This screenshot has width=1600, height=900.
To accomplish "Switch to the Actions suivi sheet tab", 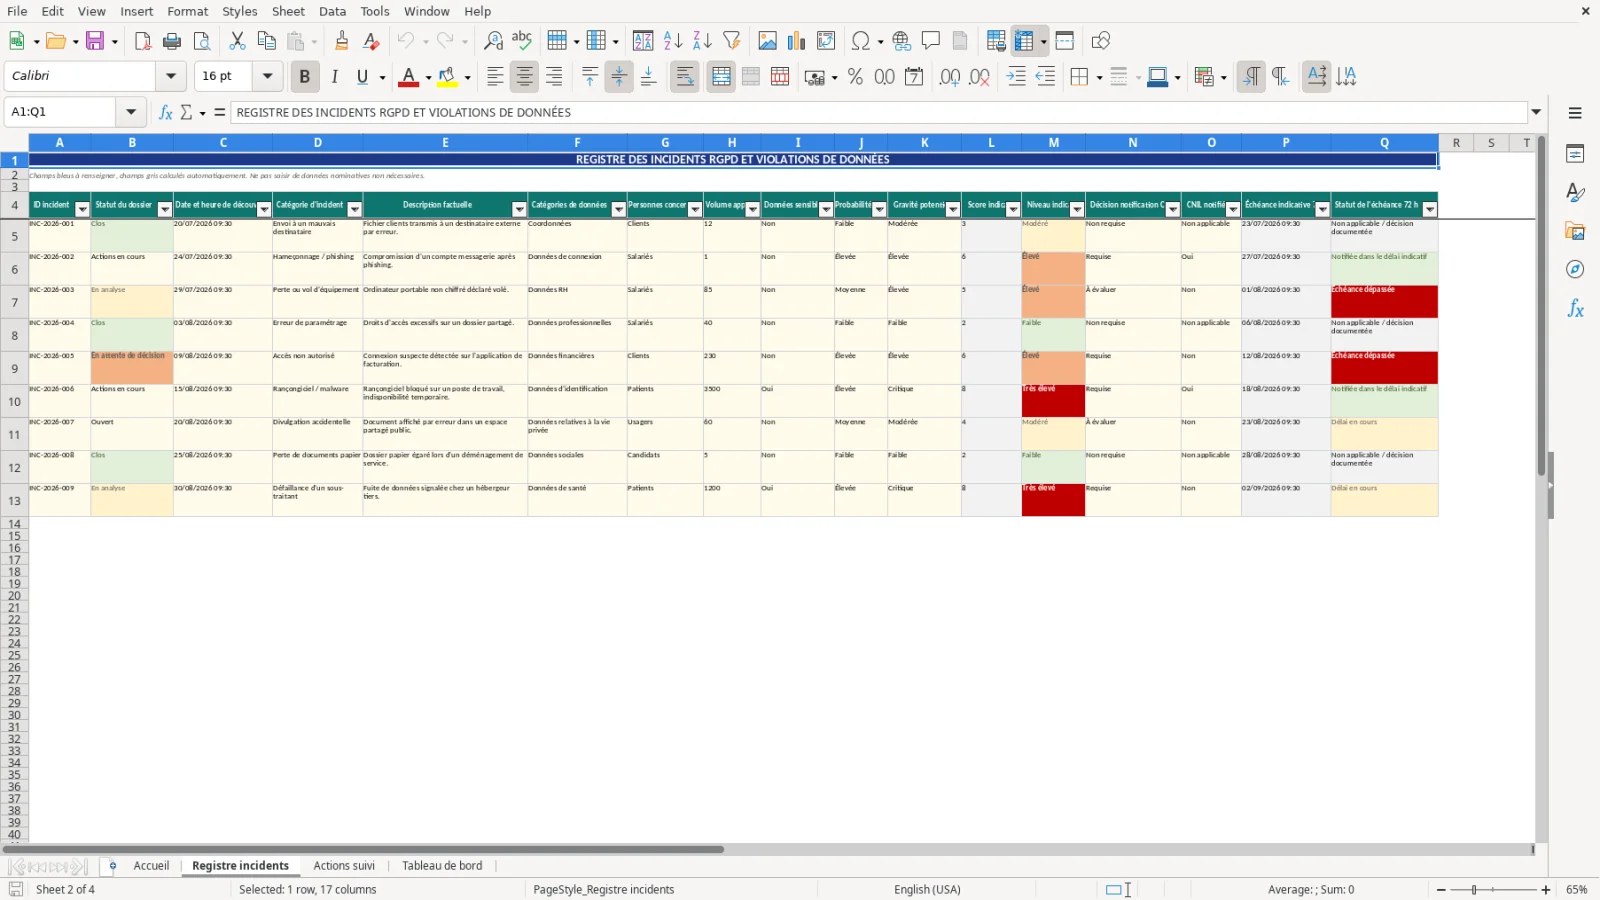I will (x=344, y=866).
